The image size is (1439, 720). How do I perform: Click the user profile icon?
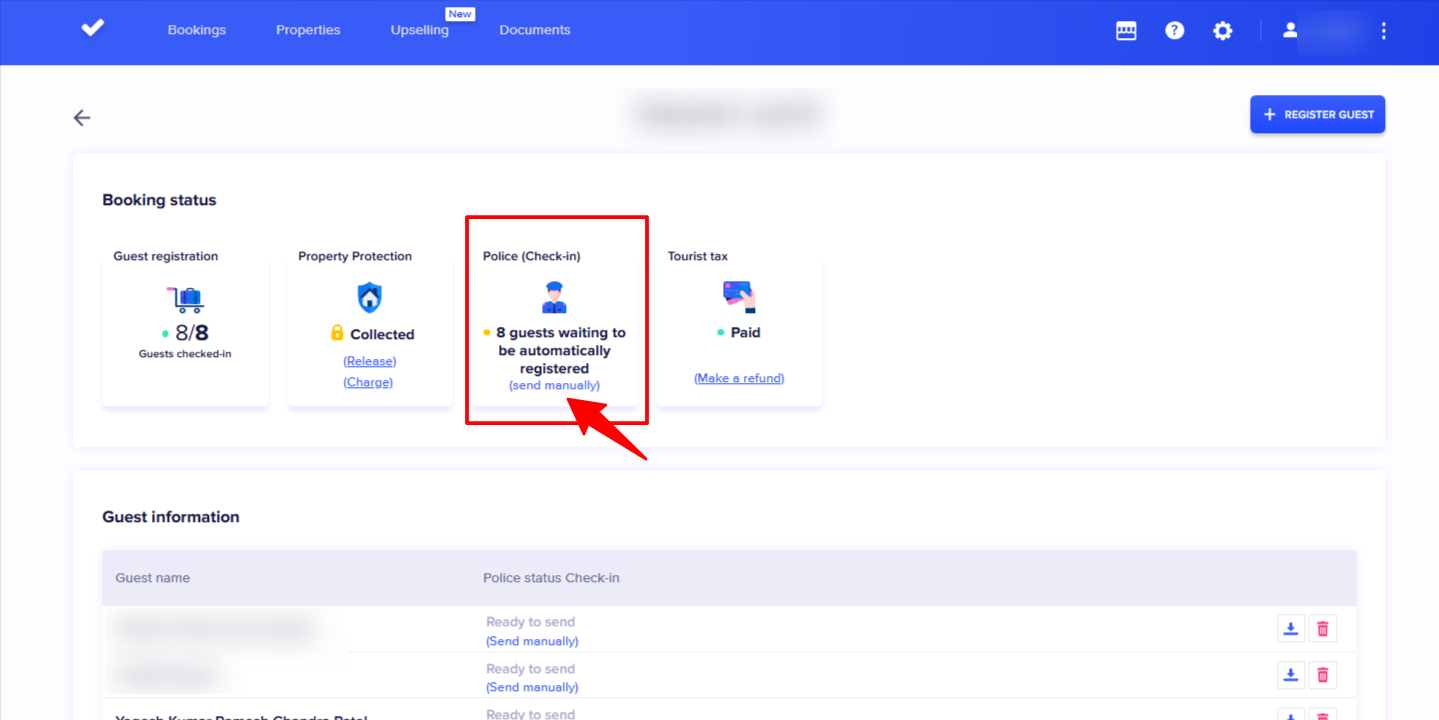(x=1290, y=31)
